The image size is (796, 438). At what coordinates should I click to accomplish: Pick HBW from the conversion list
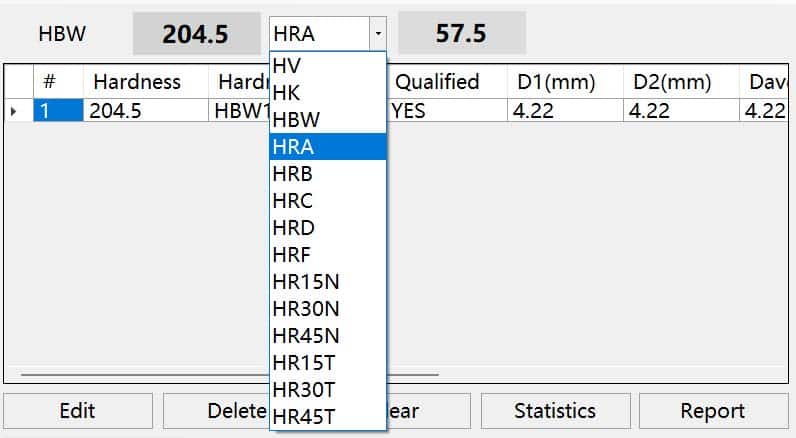[x=327, y=120]
